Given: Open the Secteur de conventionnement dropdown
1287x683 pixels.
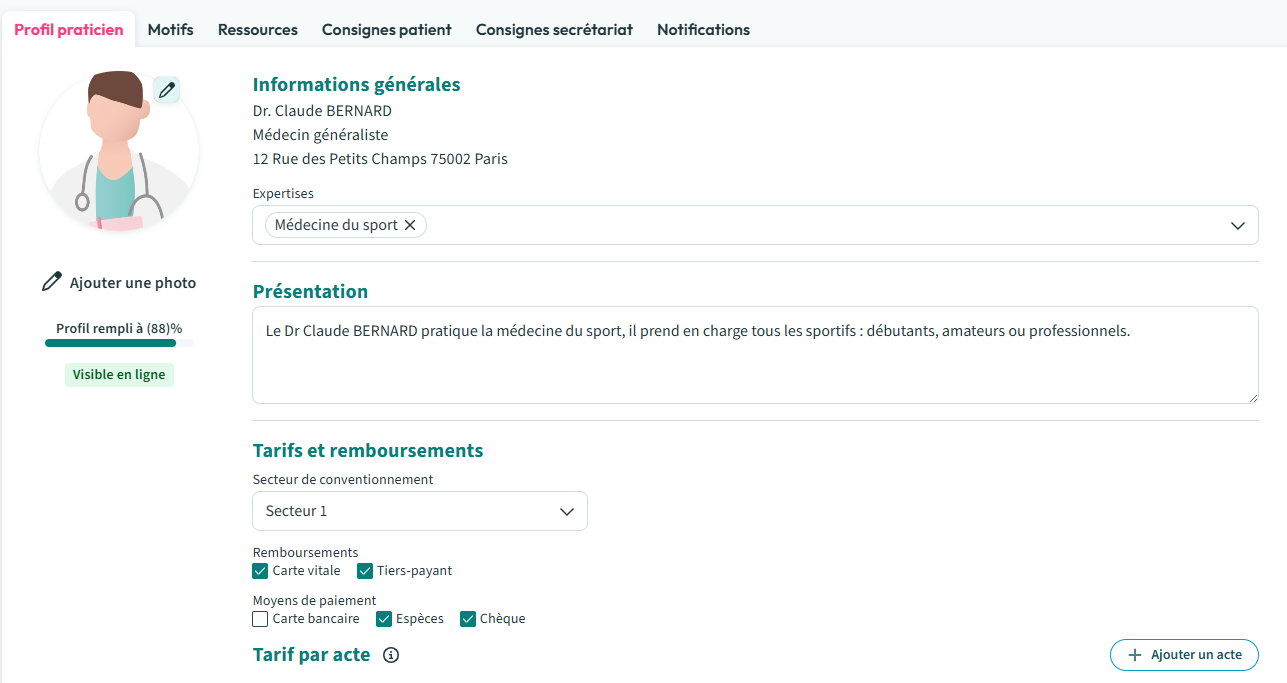Looking at the screenshot, I should tap(419, 511).
